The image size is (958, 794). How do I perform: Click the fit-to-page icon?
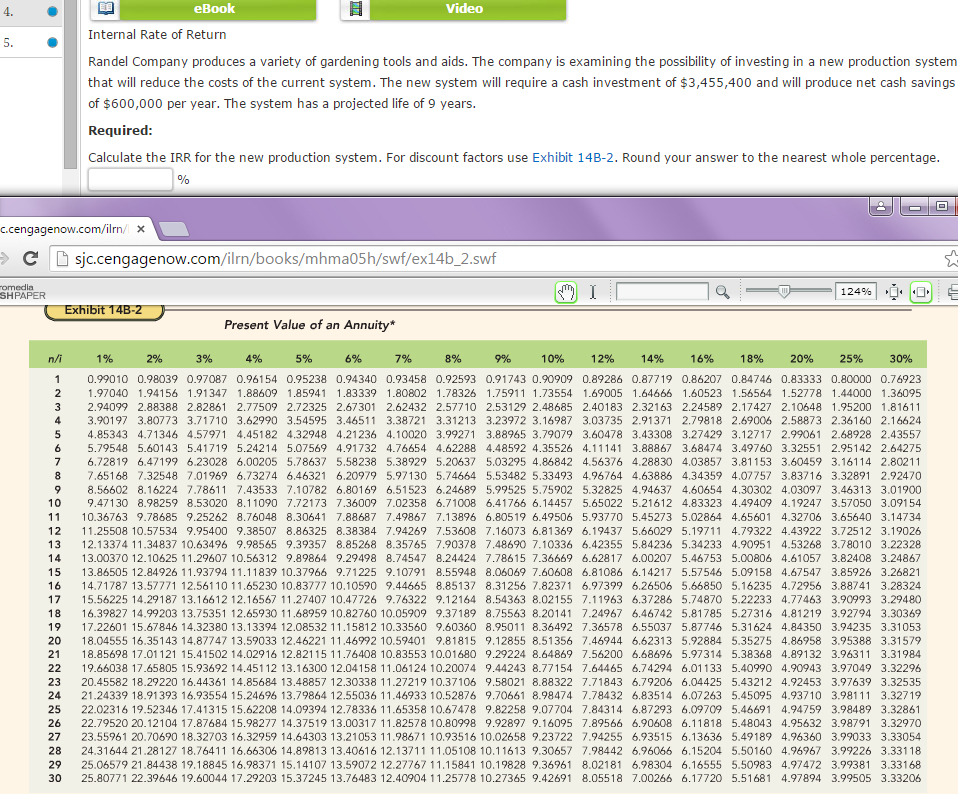pyautogui.click(x=894, y=292)
